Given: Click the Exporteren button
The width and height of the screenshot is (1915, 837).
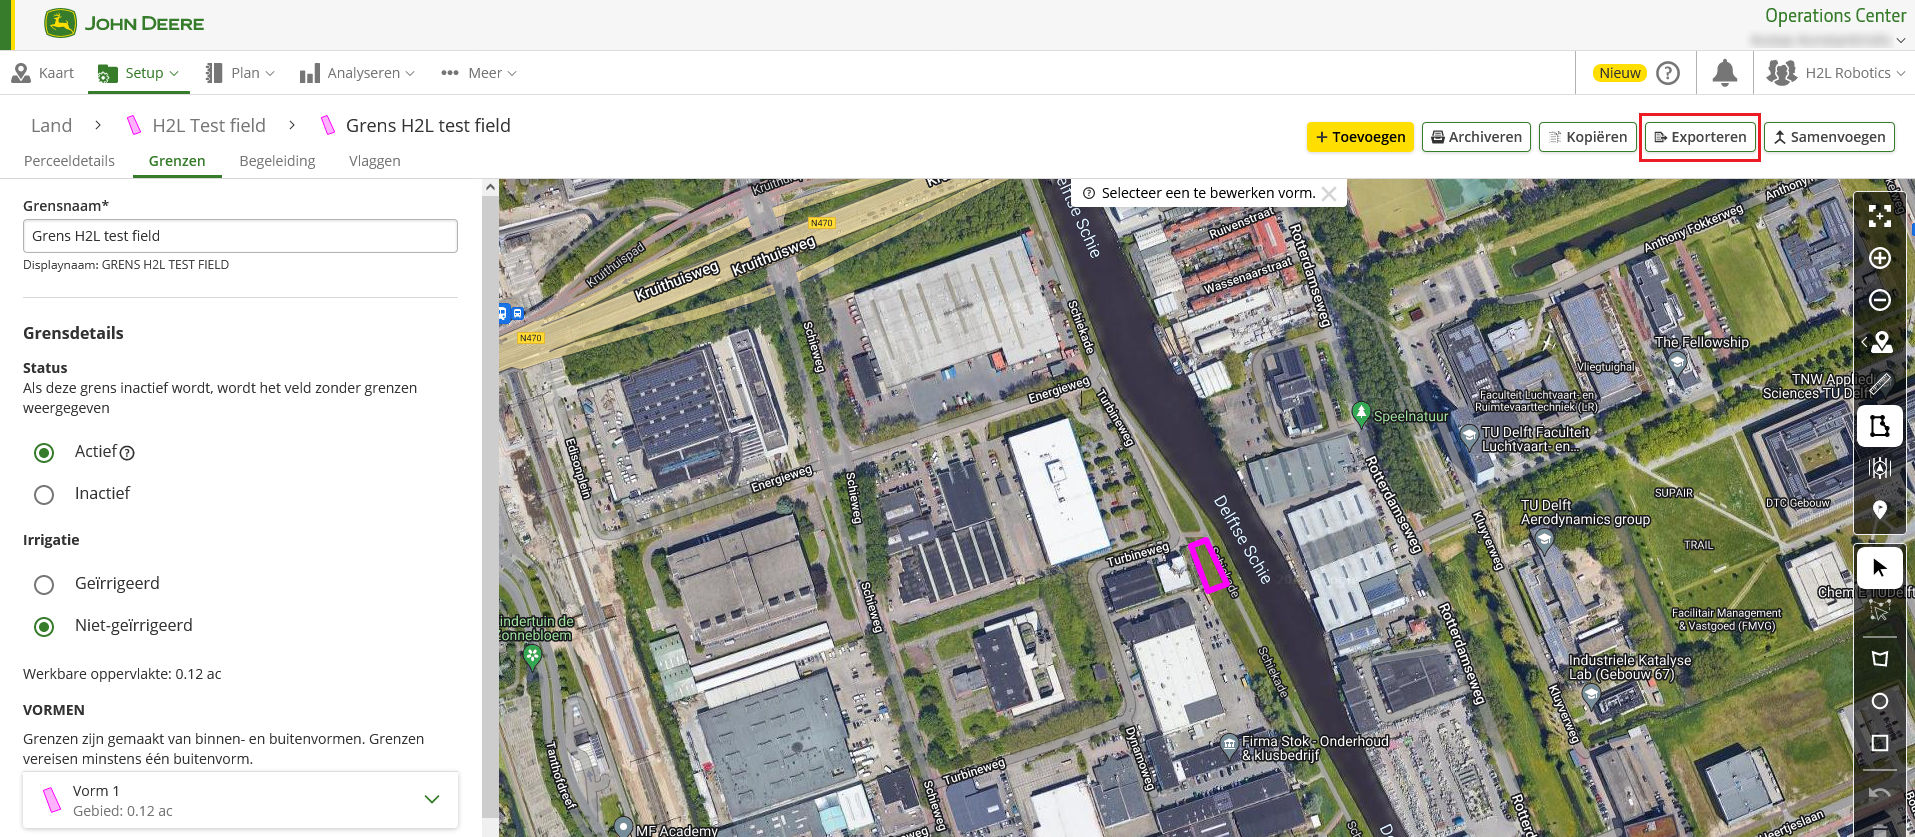Looking at the screenshot, I should [x=1699, y=137].
